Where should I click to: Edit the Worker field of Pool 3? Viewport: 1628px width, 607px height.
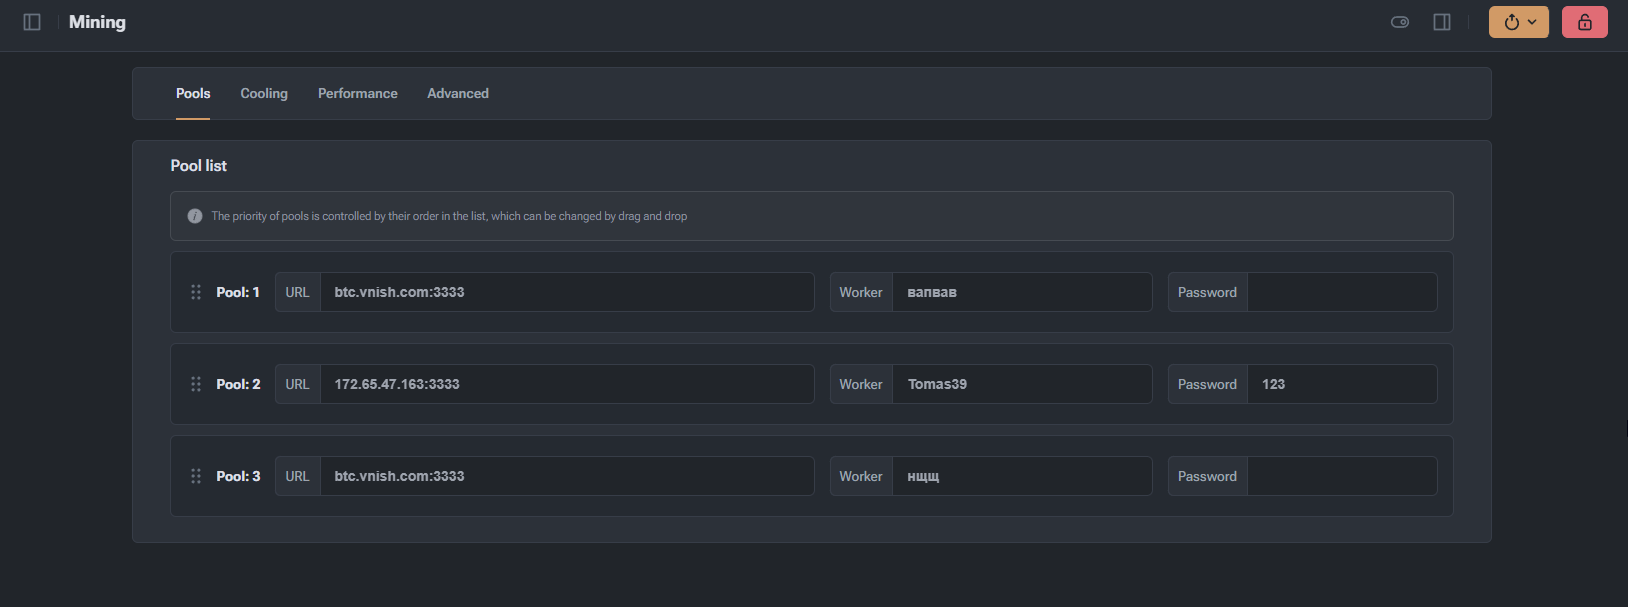click(x=1022, y=476)
